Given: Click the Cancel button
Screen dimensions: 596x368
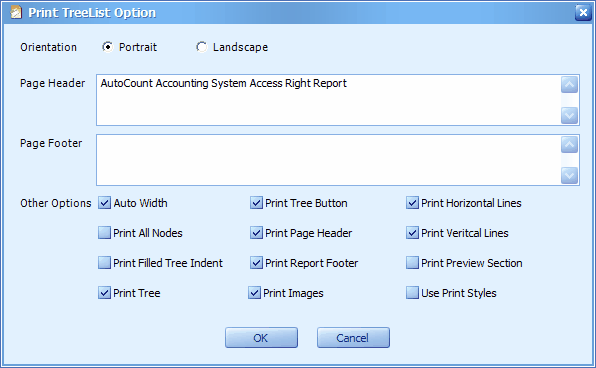Looking at the screenshot, I should click(353, 338).
